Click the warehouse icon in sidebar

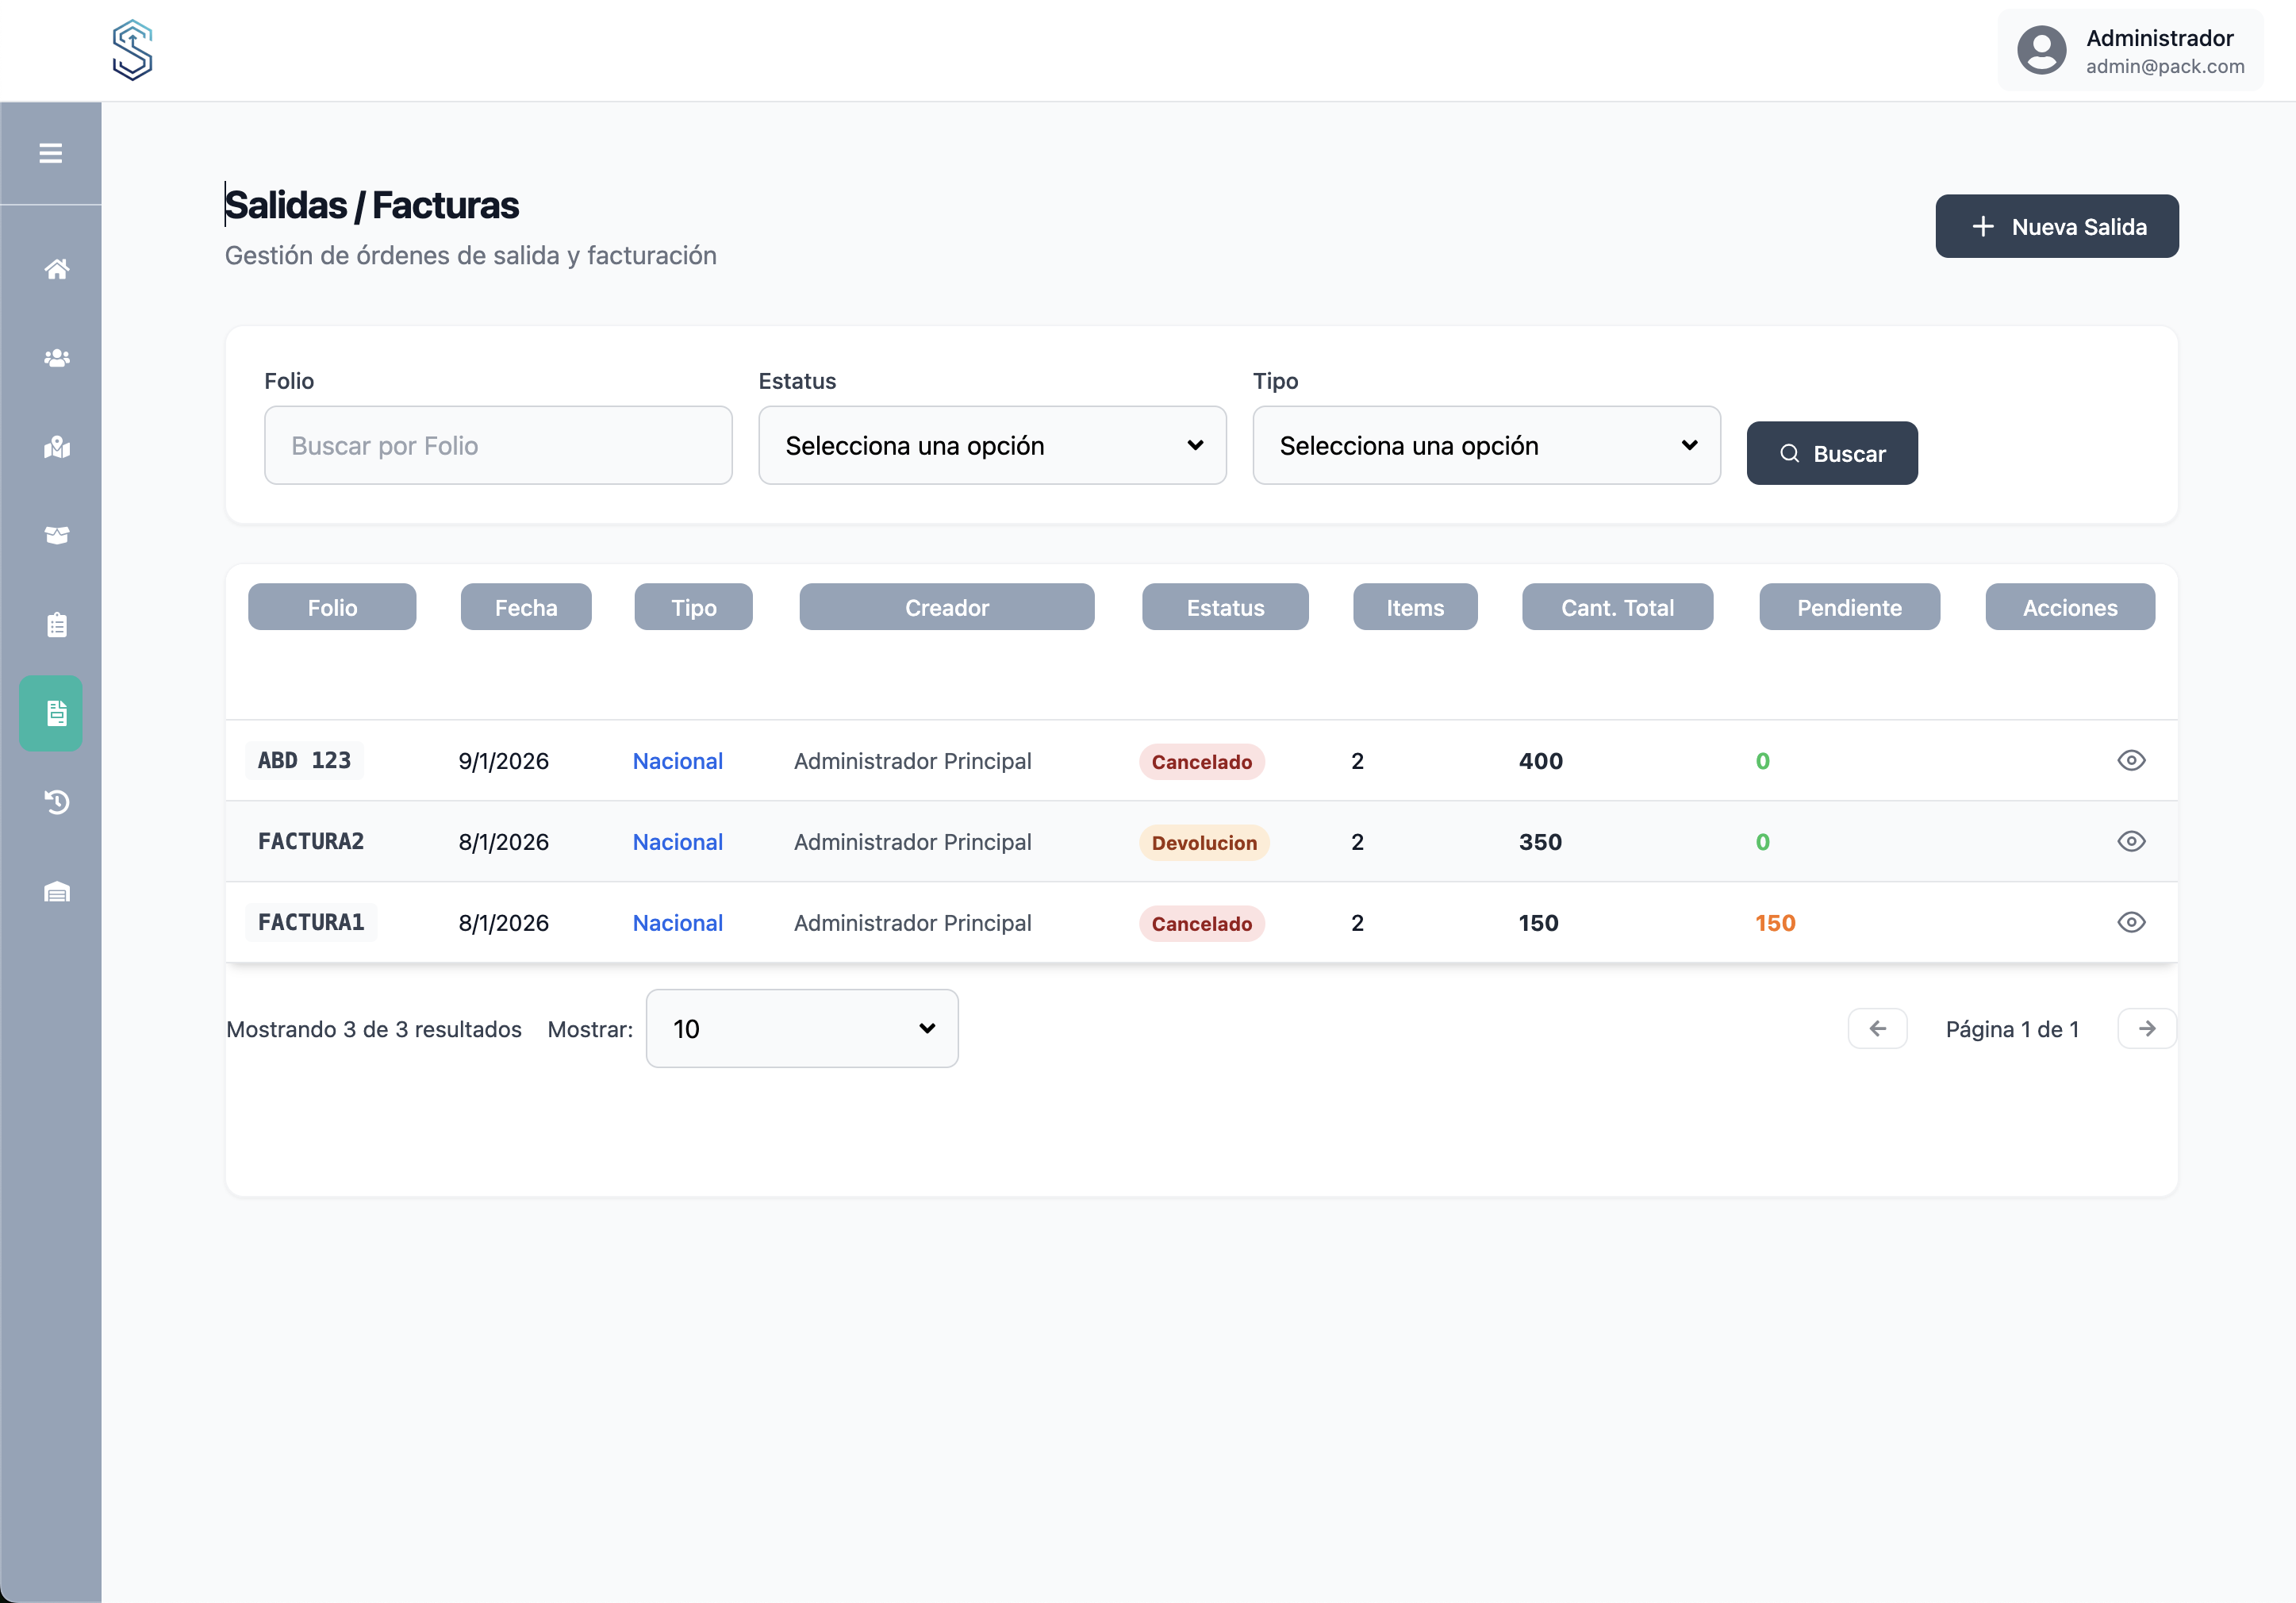pos(56,892)
